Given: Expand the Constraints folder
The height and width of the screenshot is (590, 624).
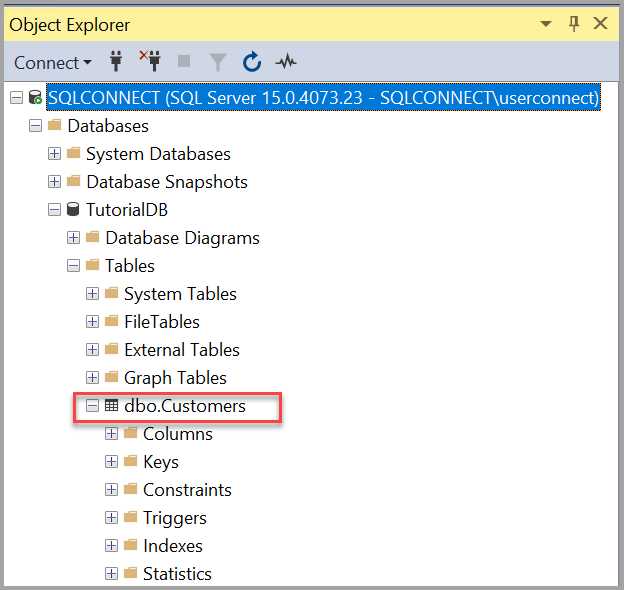Looking at the screenshot, I should pos(111,490).
